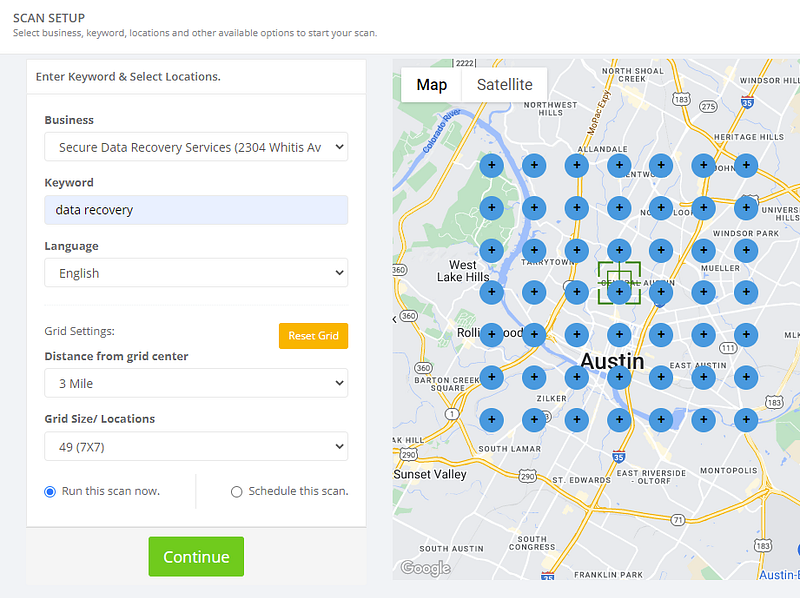The image size is (800, 598).
Task: Click the green Continue button
Action: tap(196, 557)
